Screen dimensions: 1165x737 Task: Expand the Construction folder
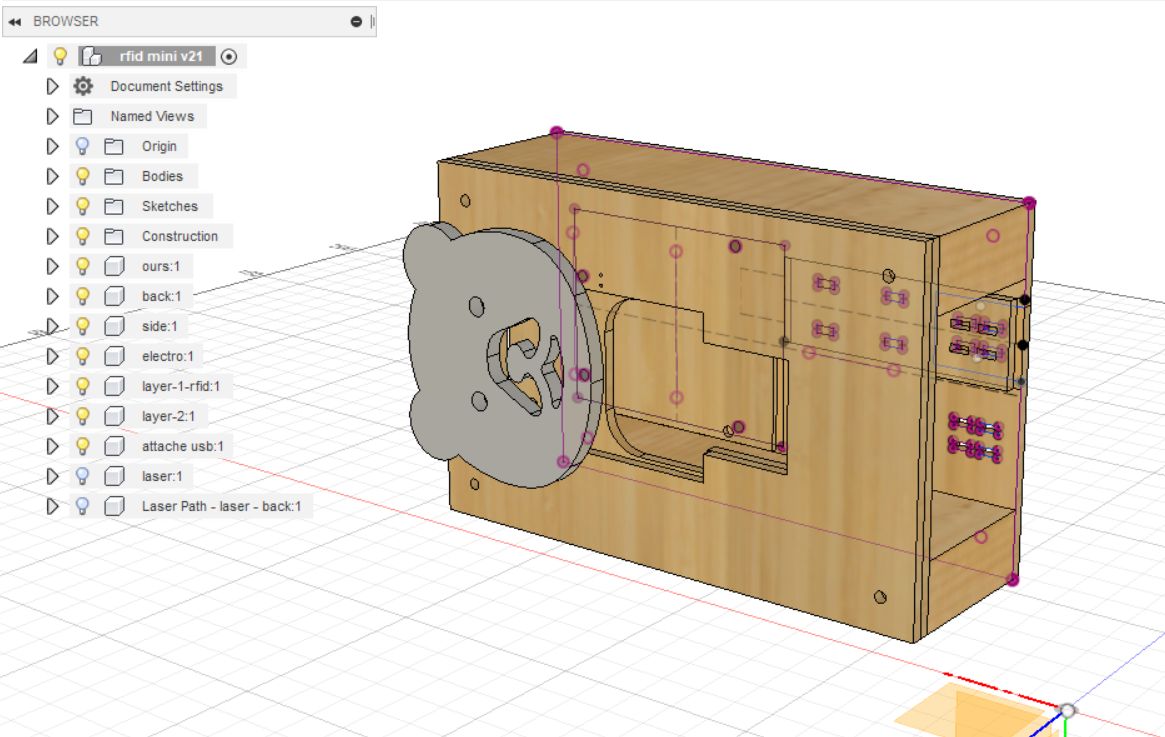click(x=52, y=236)
